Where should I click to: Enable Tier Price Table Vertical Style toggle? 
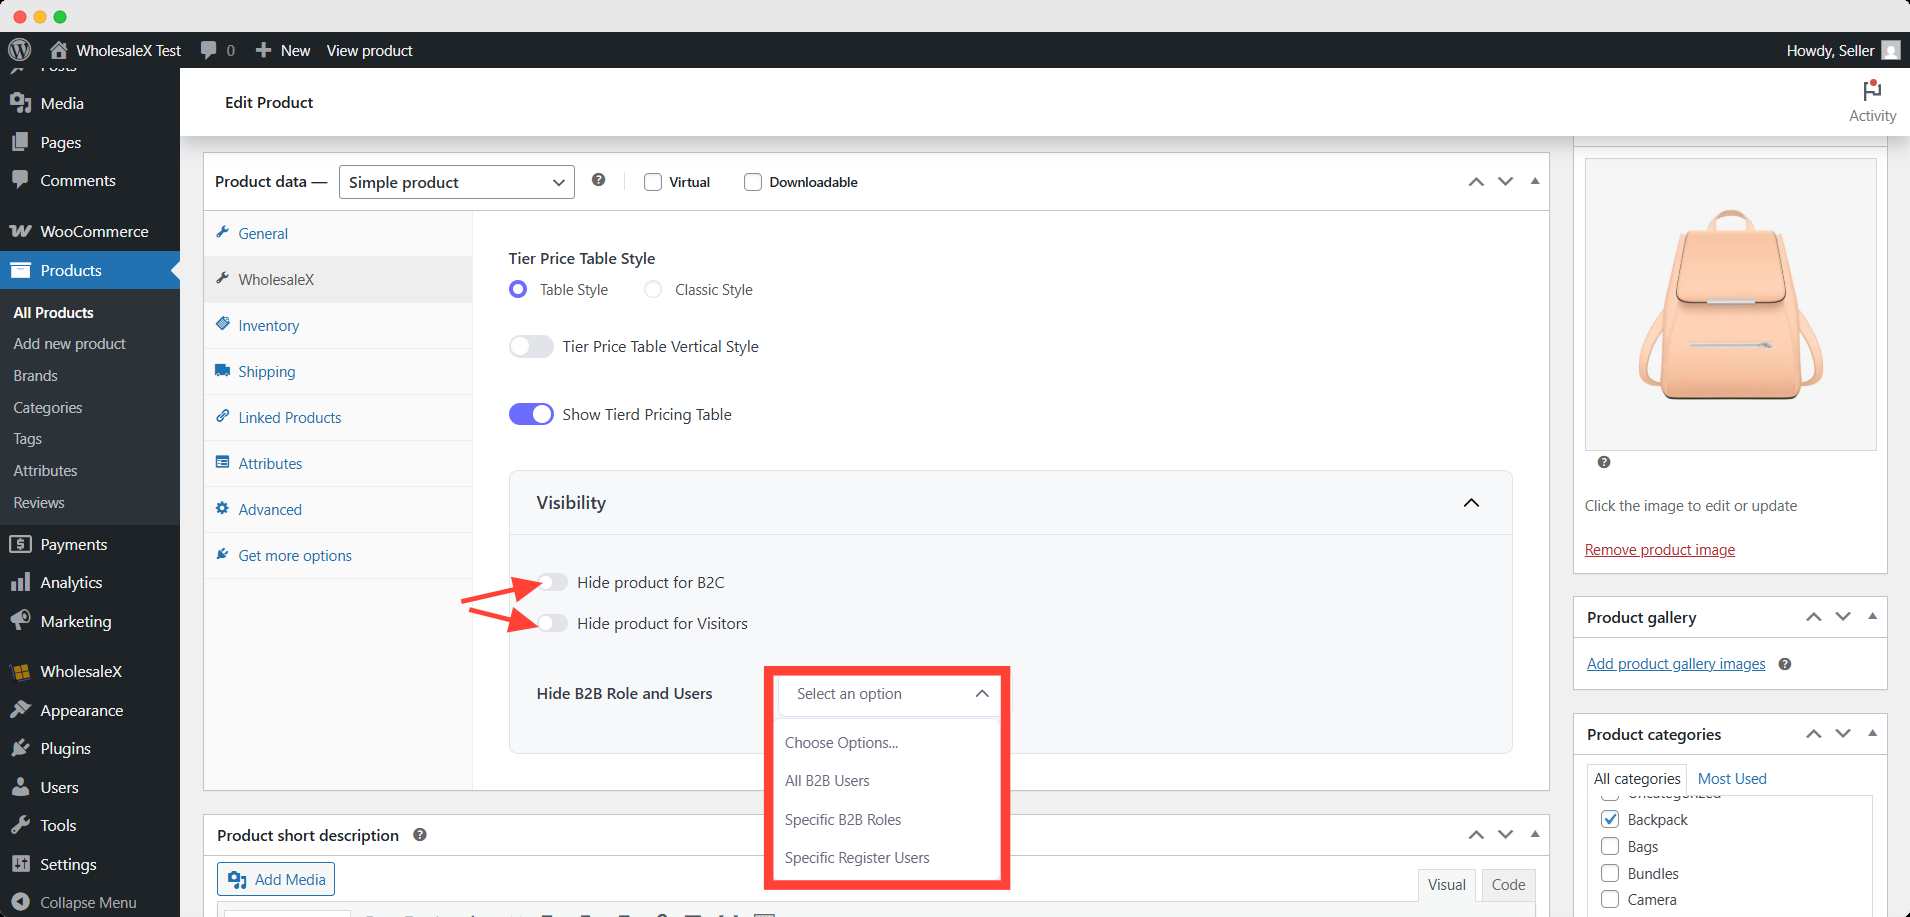pyautogui.click(x=531, y=346)
